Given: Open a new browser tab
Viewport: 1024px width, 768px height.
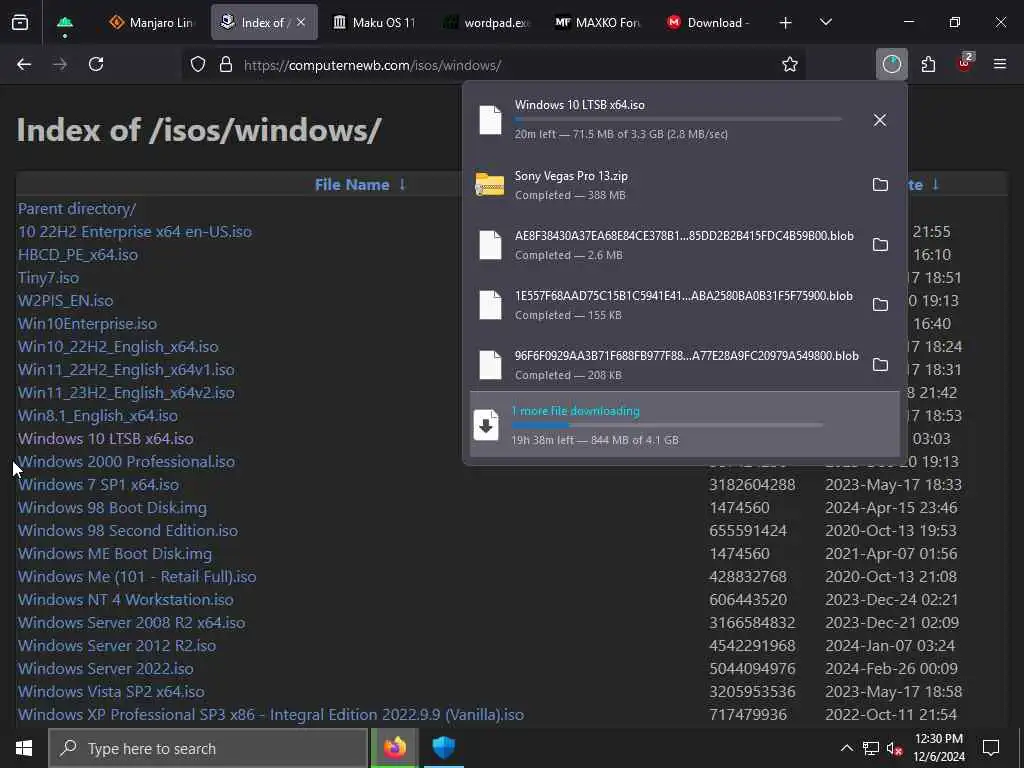Looking at the screenshot, I should click(785, 23).
